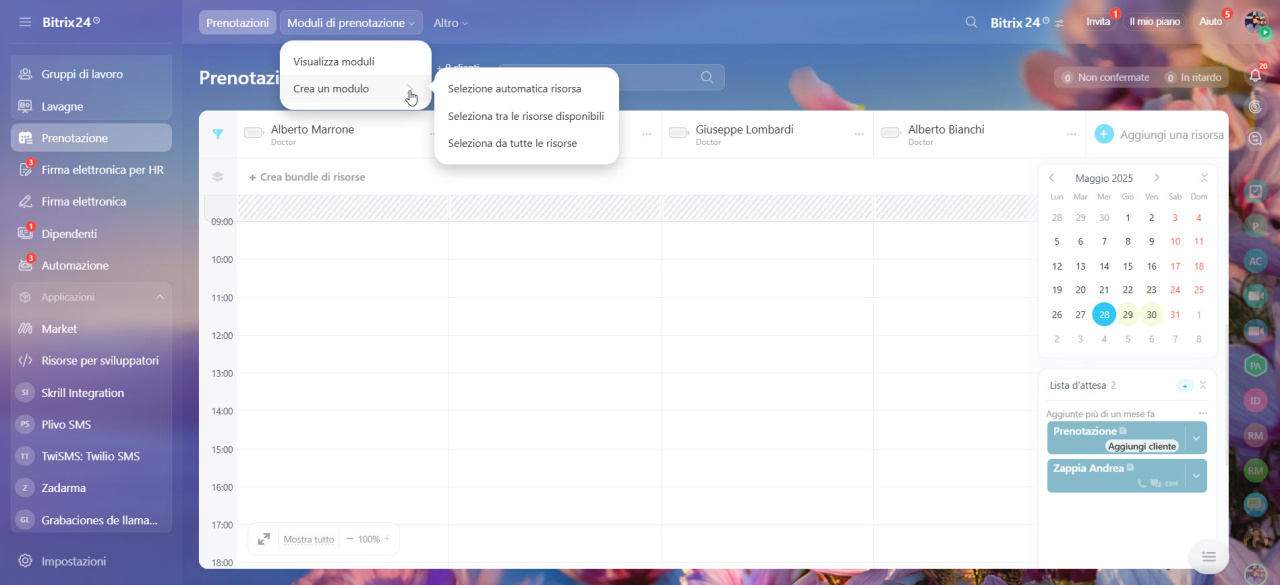This screenshot has height=585, width=1280.
Task: Toggle fullscreen expand icon in calendar
Action: coord(264,539)
